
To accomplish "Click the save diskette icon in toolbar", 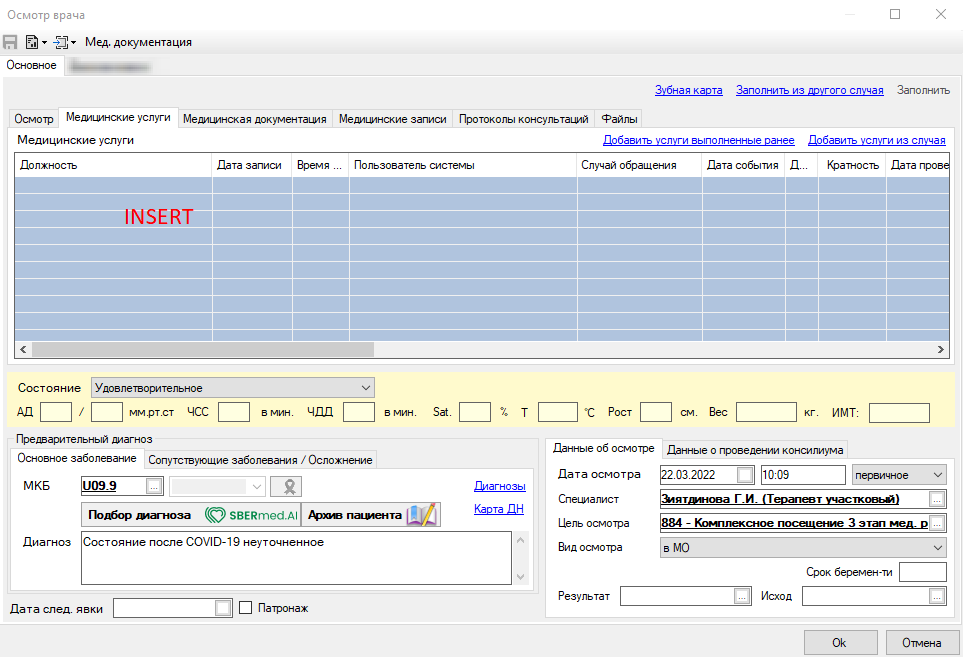I will pos(10,42).
